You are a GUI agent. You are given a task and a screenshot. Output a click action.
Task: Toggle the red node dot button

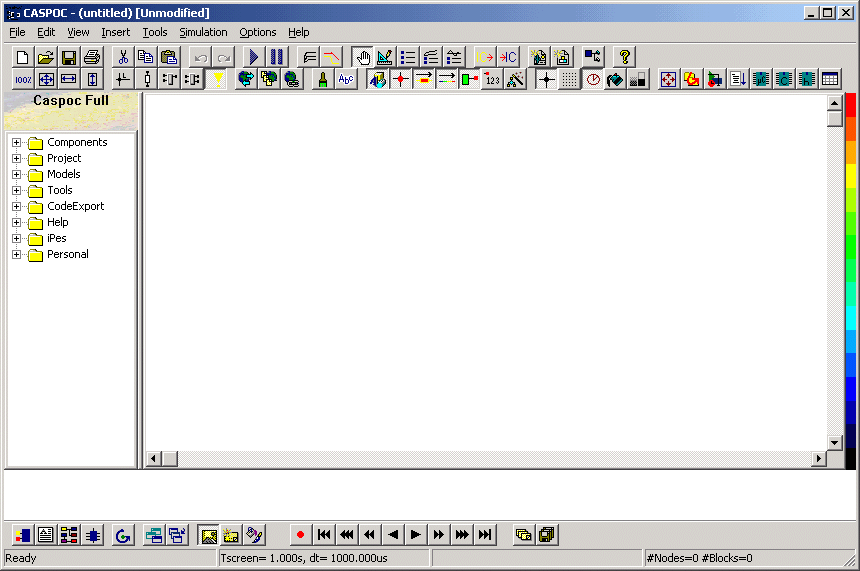400,80
